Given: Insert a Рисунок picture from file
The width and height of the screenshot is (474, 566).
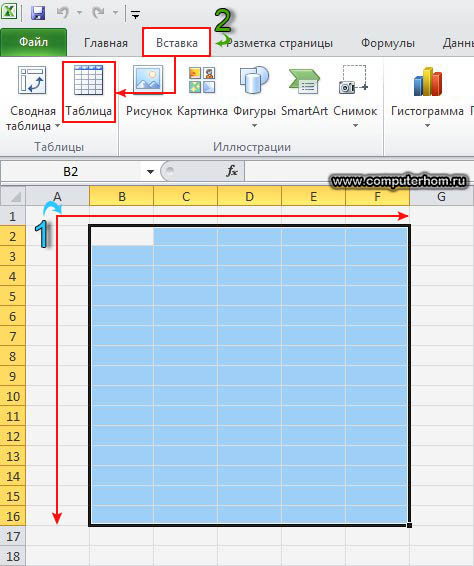Looking at the screenshot, I should pos(149,92).
